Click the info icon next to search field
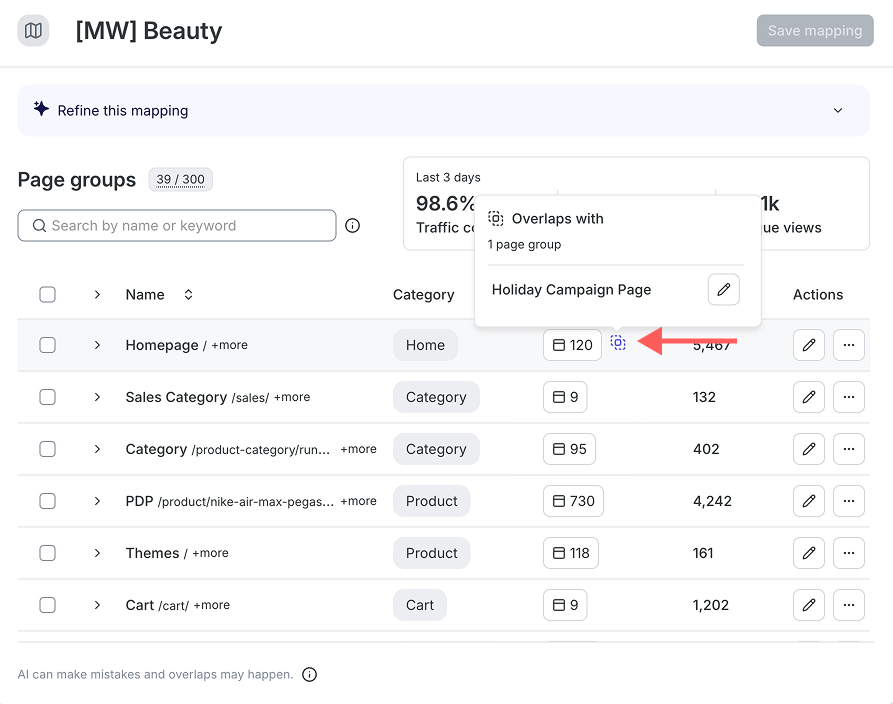The image size is (893, 704). pyautogui.click(x=353, y=226)
